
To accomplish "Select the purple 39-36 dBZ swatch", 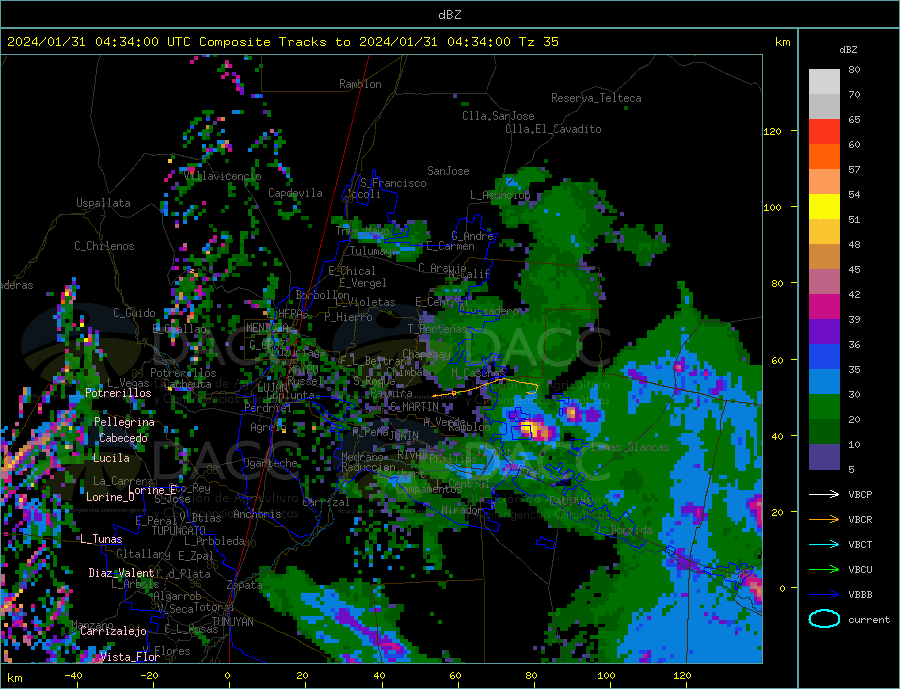I will tap(824, 332).
